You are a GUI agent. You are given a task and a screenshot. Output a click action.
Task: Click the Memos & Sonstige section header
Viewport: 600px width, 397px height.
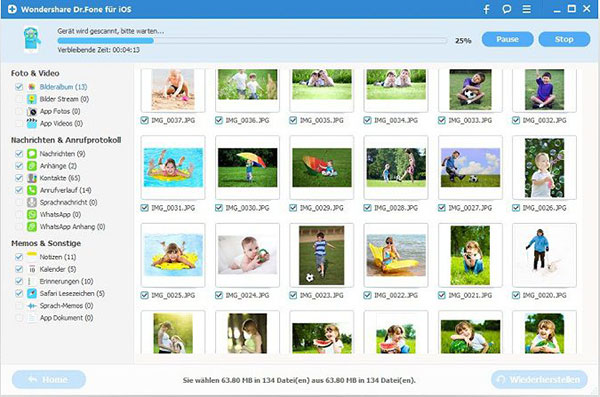point(46,243)
